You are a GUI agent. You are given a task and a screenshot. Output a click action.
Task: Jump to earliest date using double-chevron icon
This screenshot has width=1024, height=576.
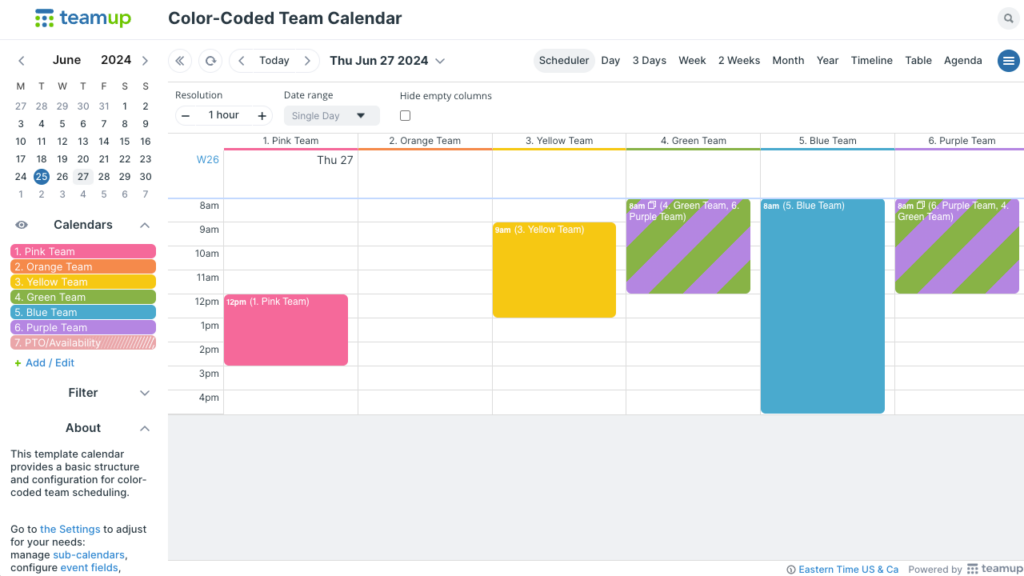180,60
